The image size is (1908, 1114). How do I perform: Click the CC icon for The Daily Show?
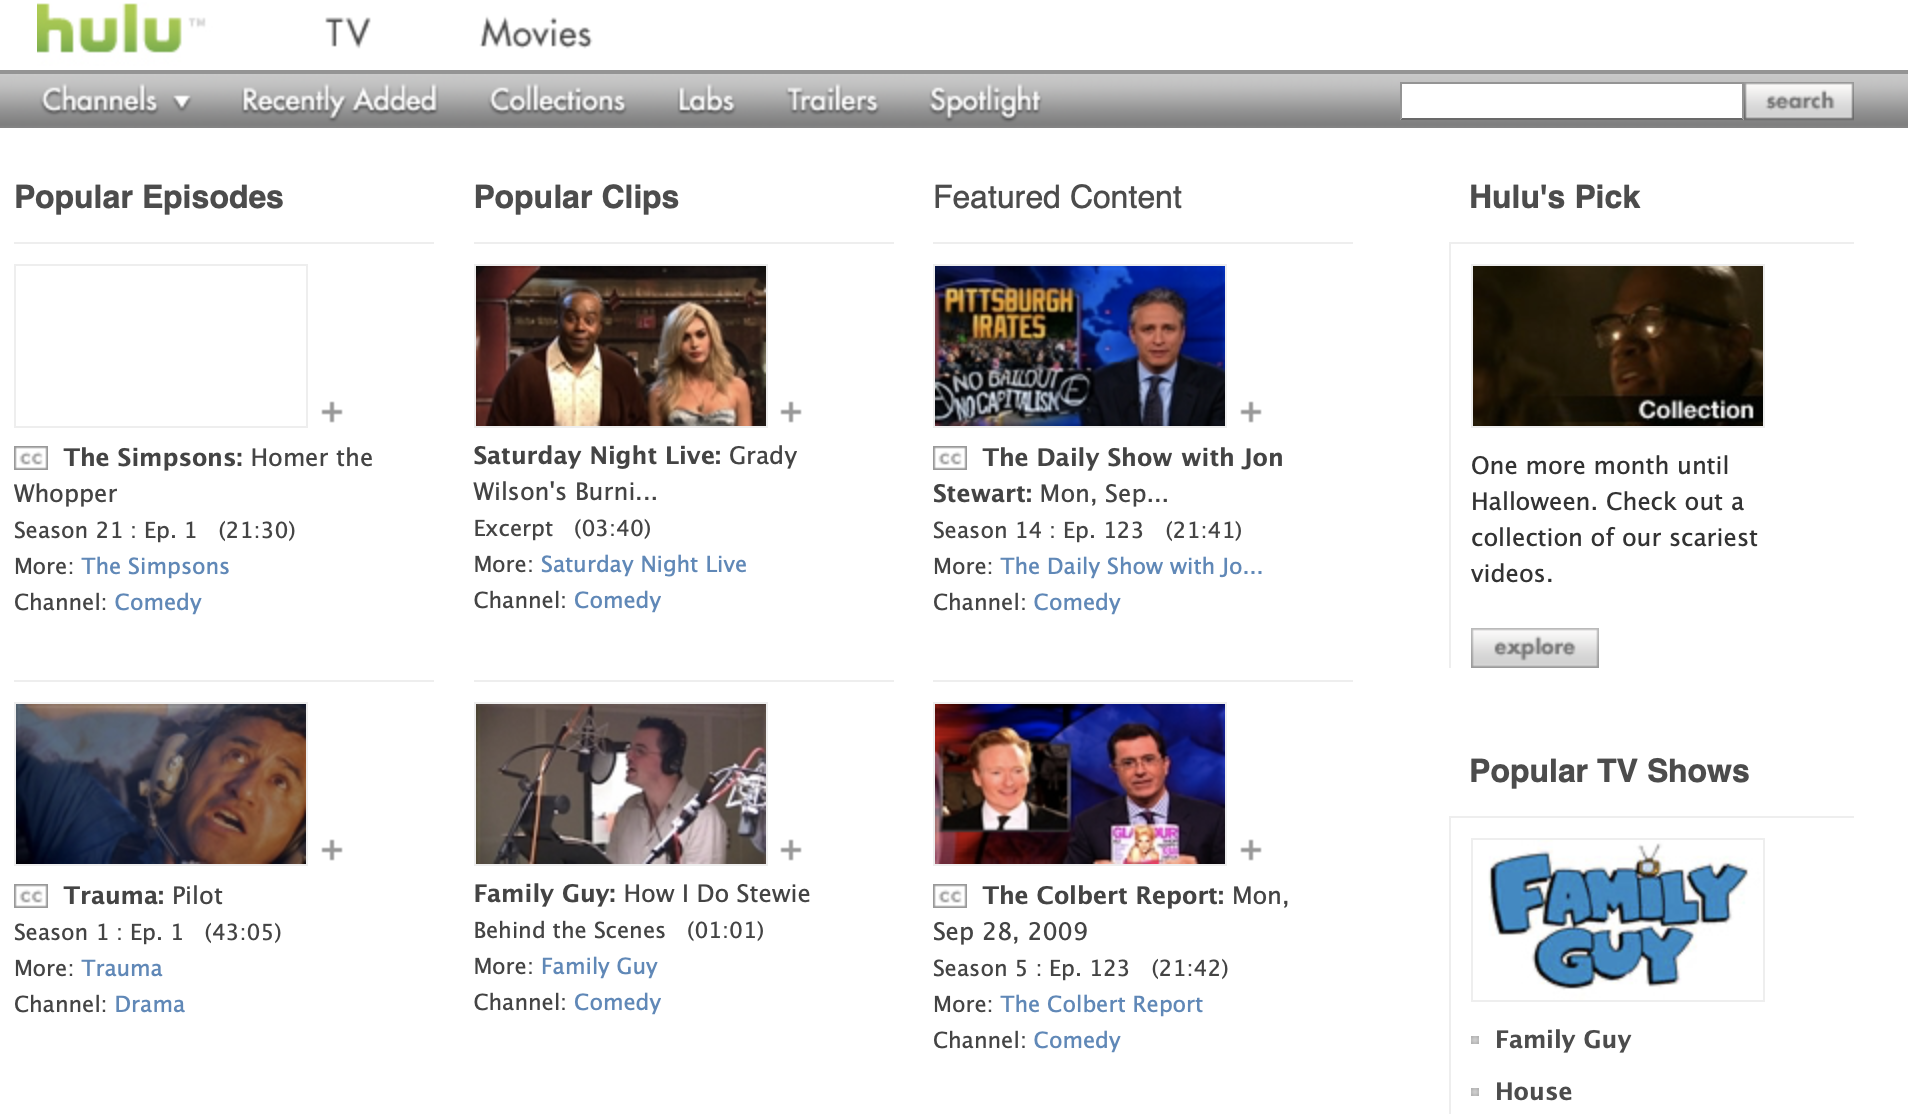[950, 458]
